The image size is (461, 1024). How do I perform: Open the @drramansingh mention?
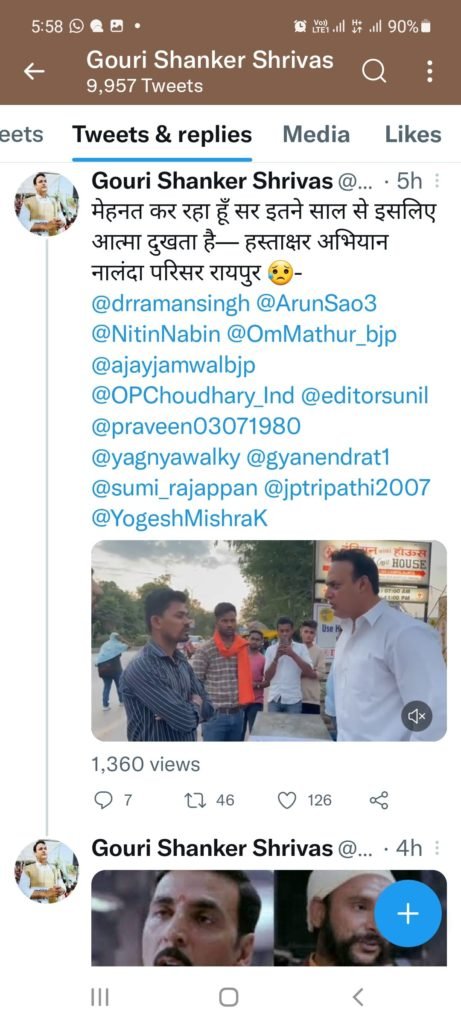[x=170, y=304]
